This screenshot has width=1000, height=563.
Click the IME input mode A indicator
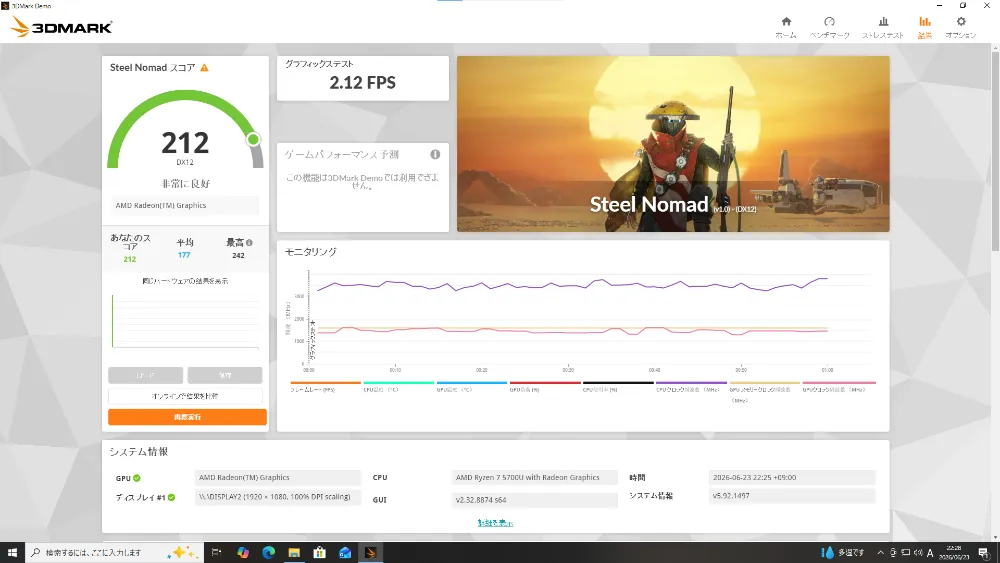[930, 552]
